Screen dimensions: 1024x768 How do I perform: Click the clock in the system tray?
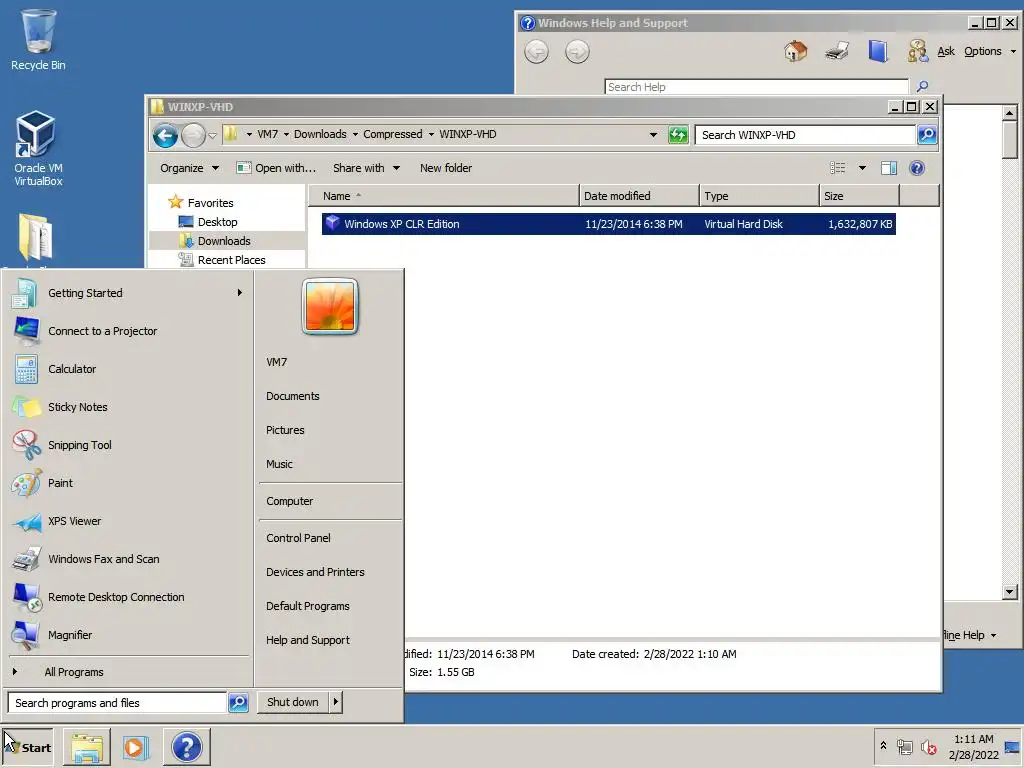pyautogui.click(x=973, y=747)
